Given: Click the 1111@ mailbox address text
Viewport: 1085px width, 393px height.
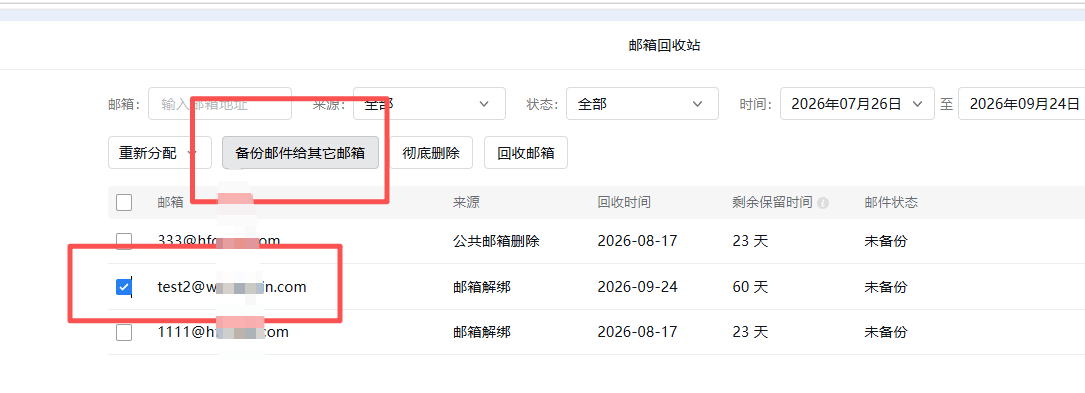Looking at the screenshot, I should click(x=223, y=332).
